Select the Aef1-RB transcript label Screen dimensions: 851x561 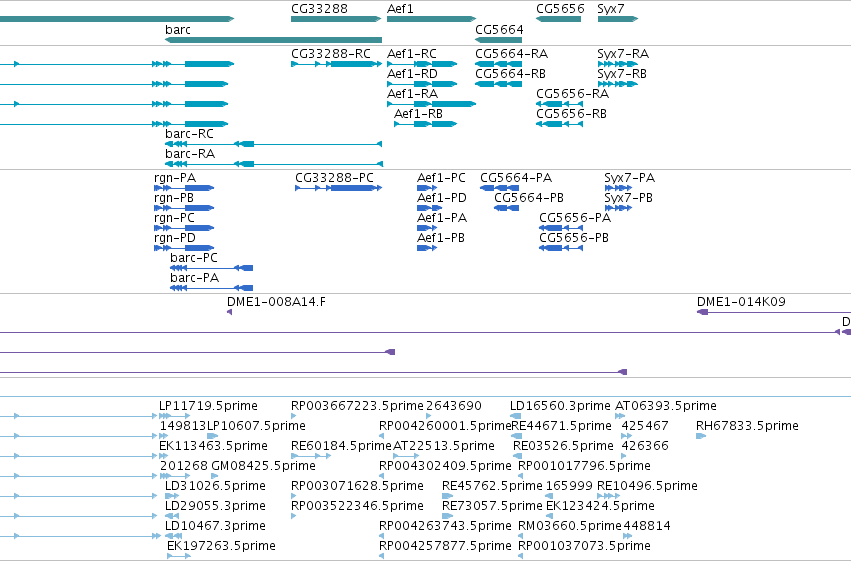[418, 114]
